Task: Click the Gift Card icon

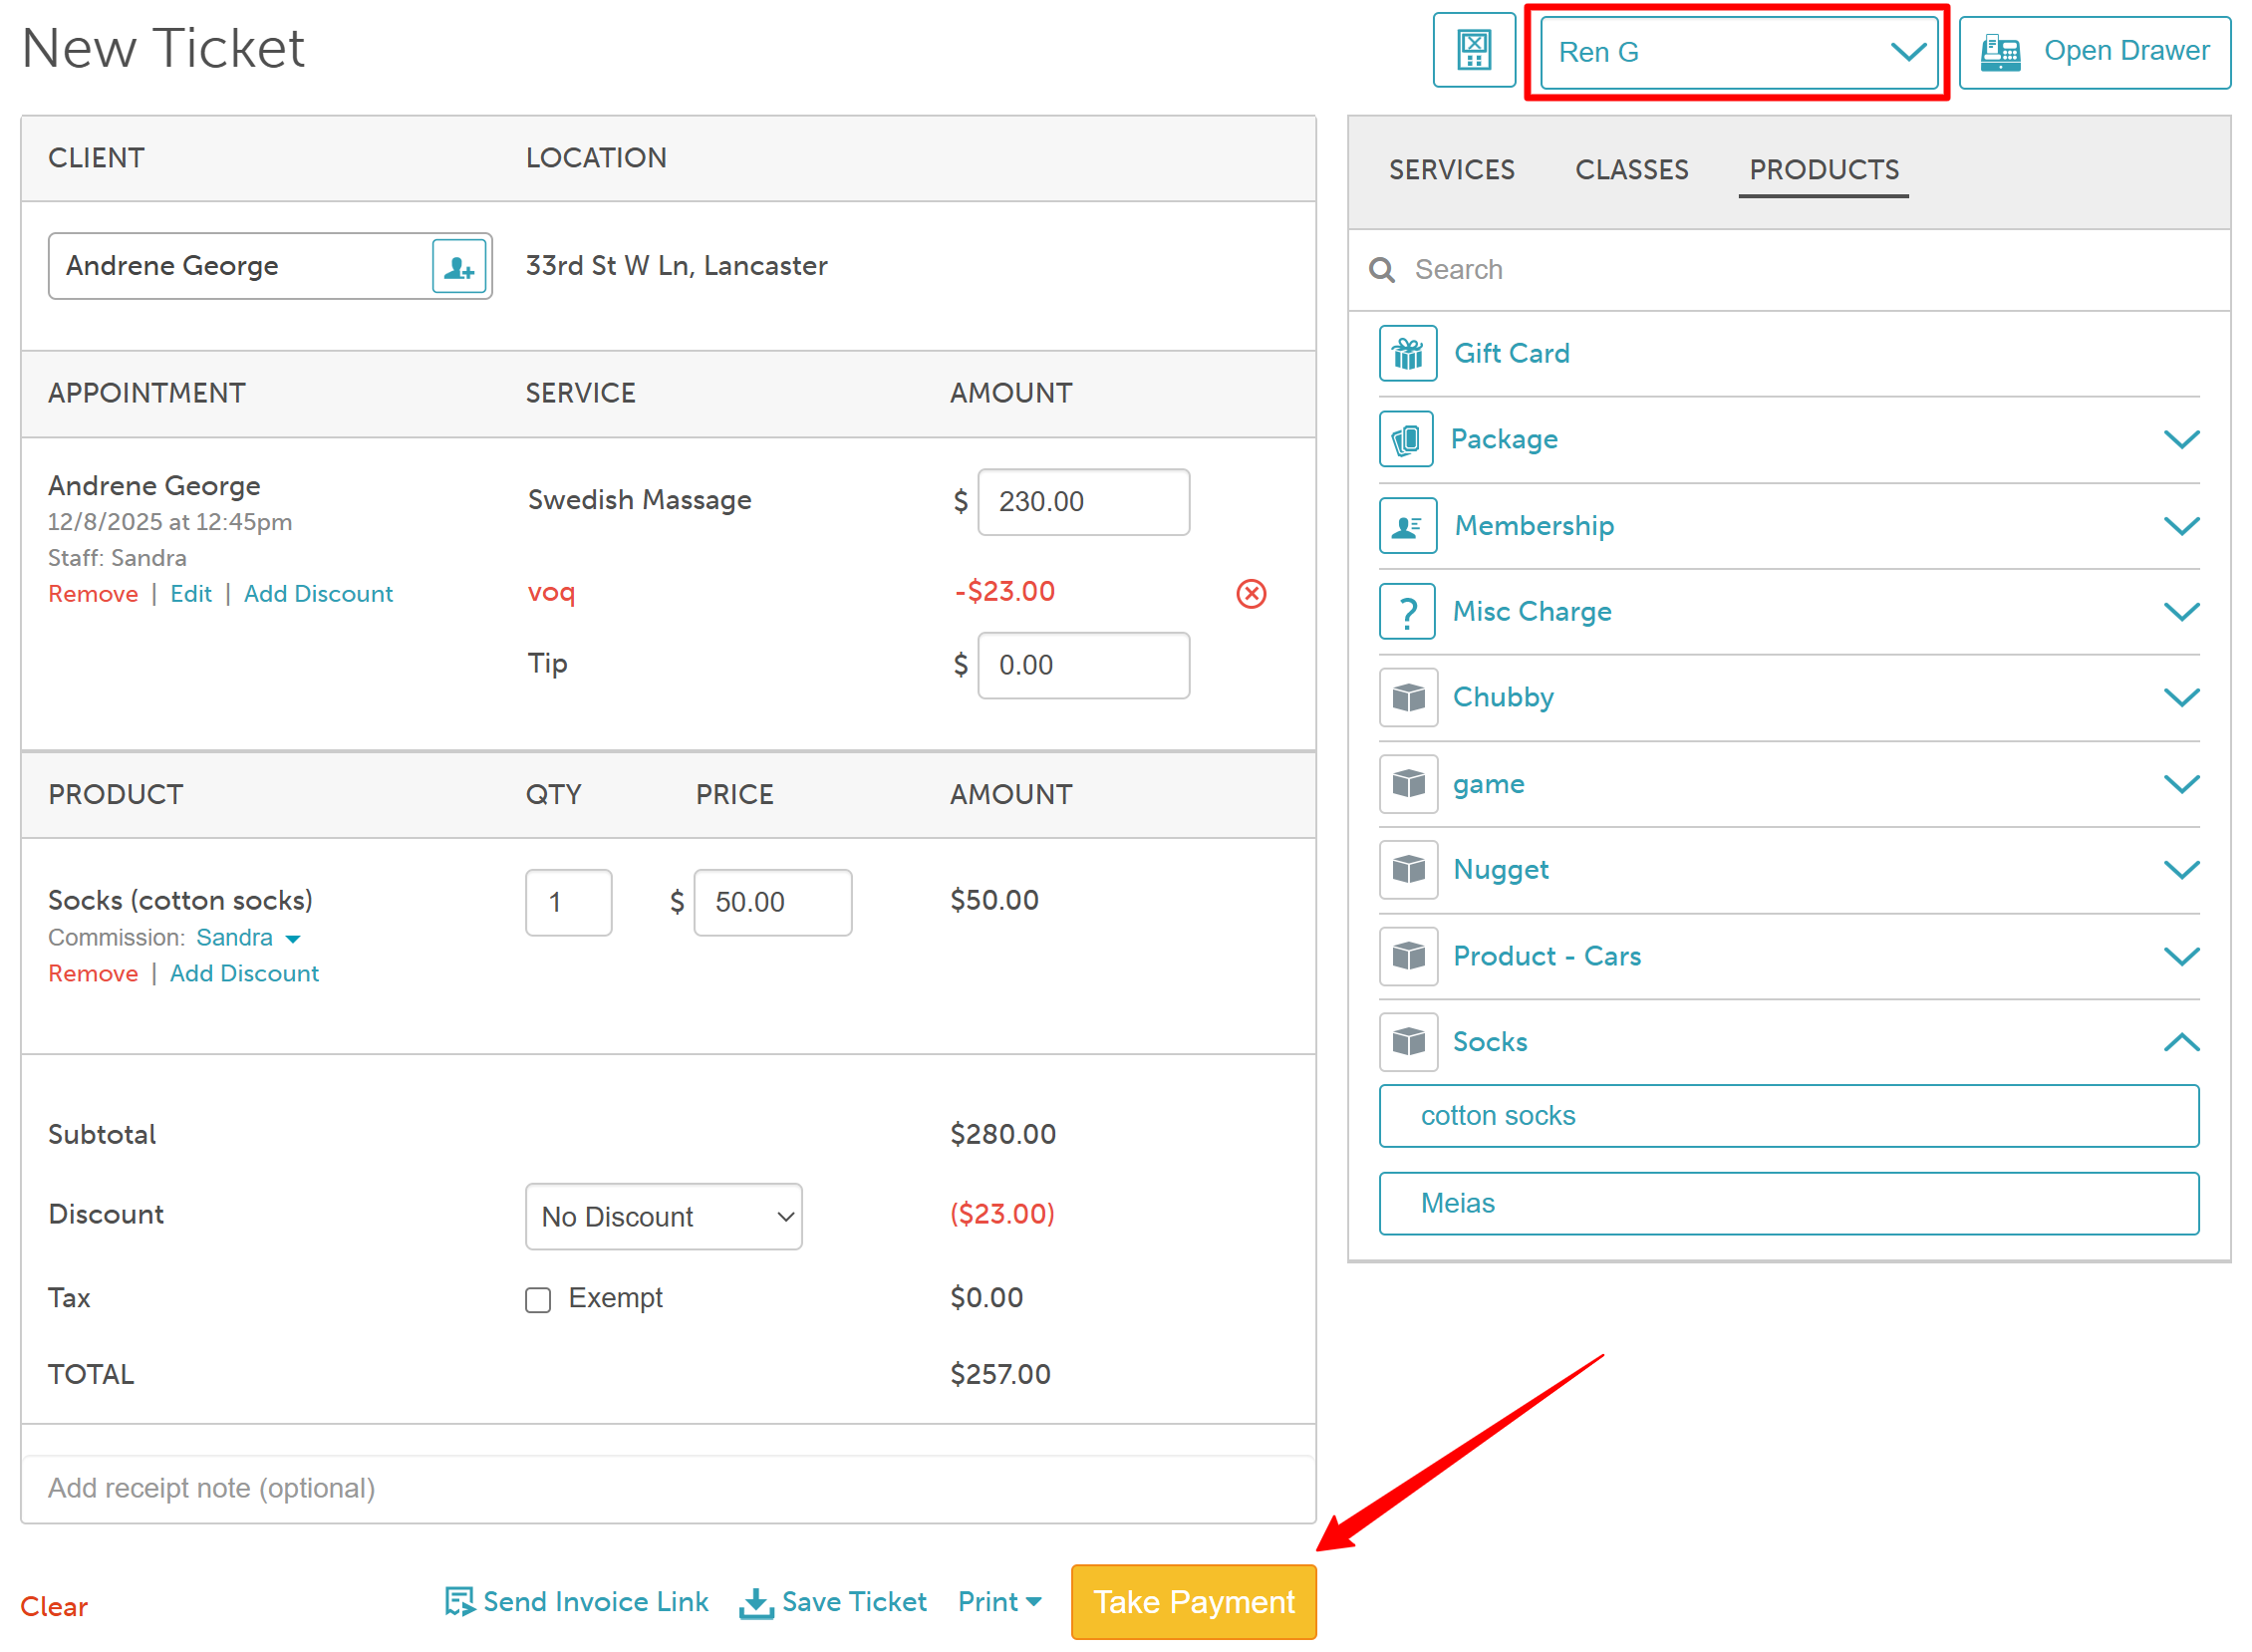Action: pos(1408,354)
